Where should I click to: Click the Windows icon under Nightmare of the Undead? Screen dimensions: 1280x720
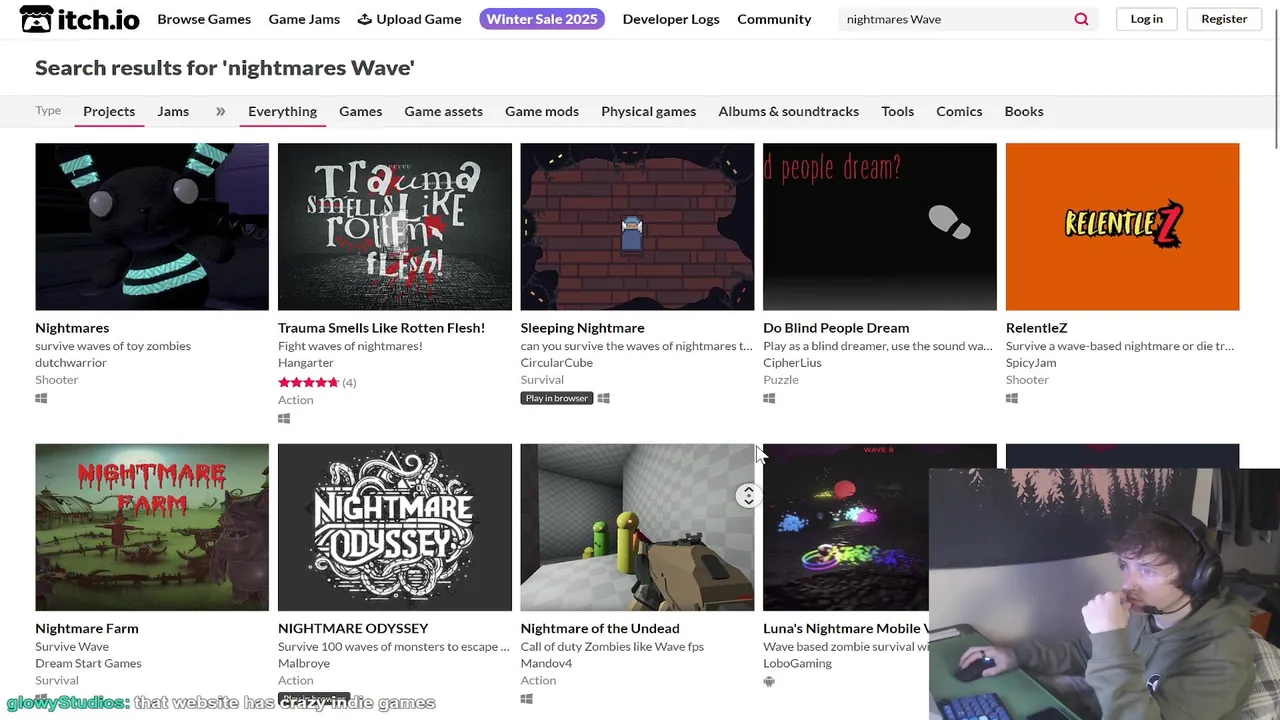tap(527, 699)
